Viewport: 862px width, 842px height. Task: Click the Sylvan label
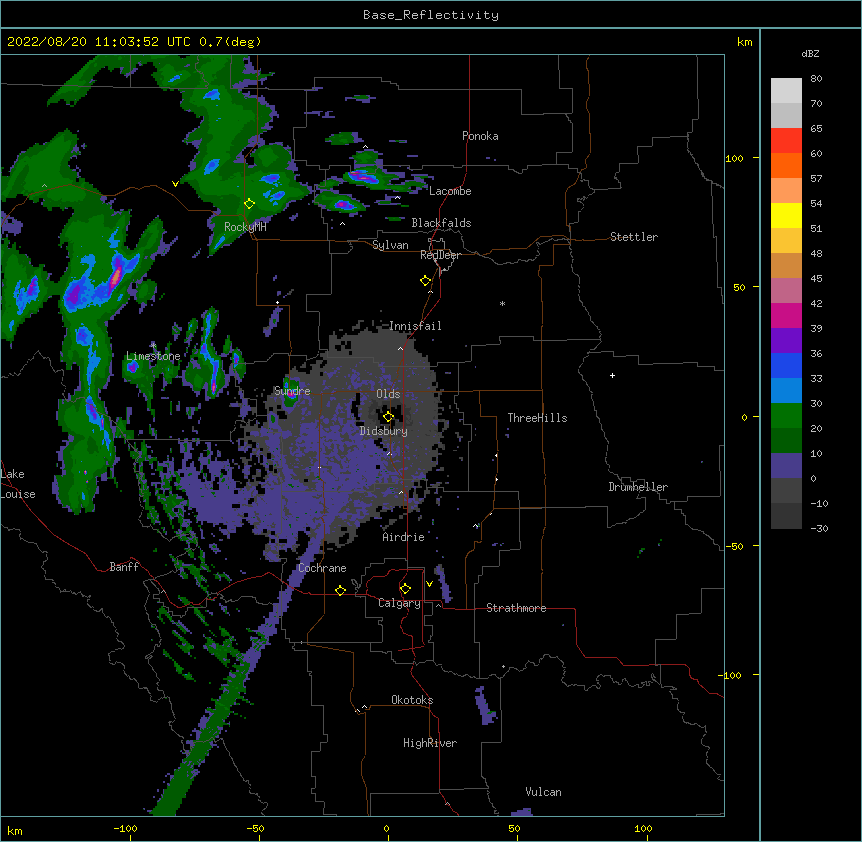pyautogui.click(x=390, y=245)
